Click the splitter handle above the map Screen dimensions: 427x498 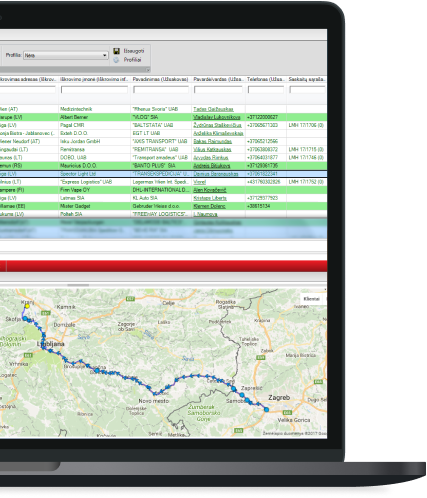pos(78,285)
